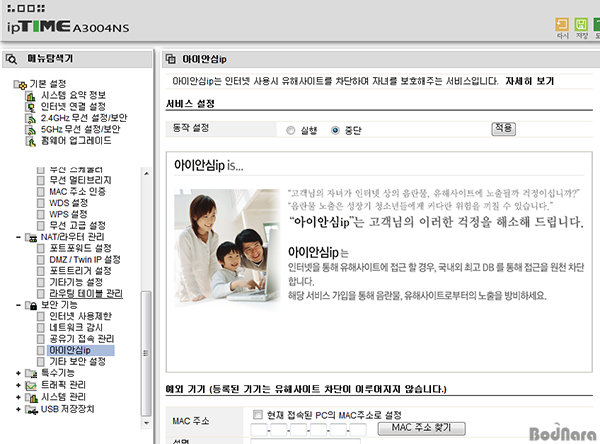Open 2.4GHz 무선 설정/보안 menu item
This screenshot has height=444, width=600.
click(x=84, y=118)
